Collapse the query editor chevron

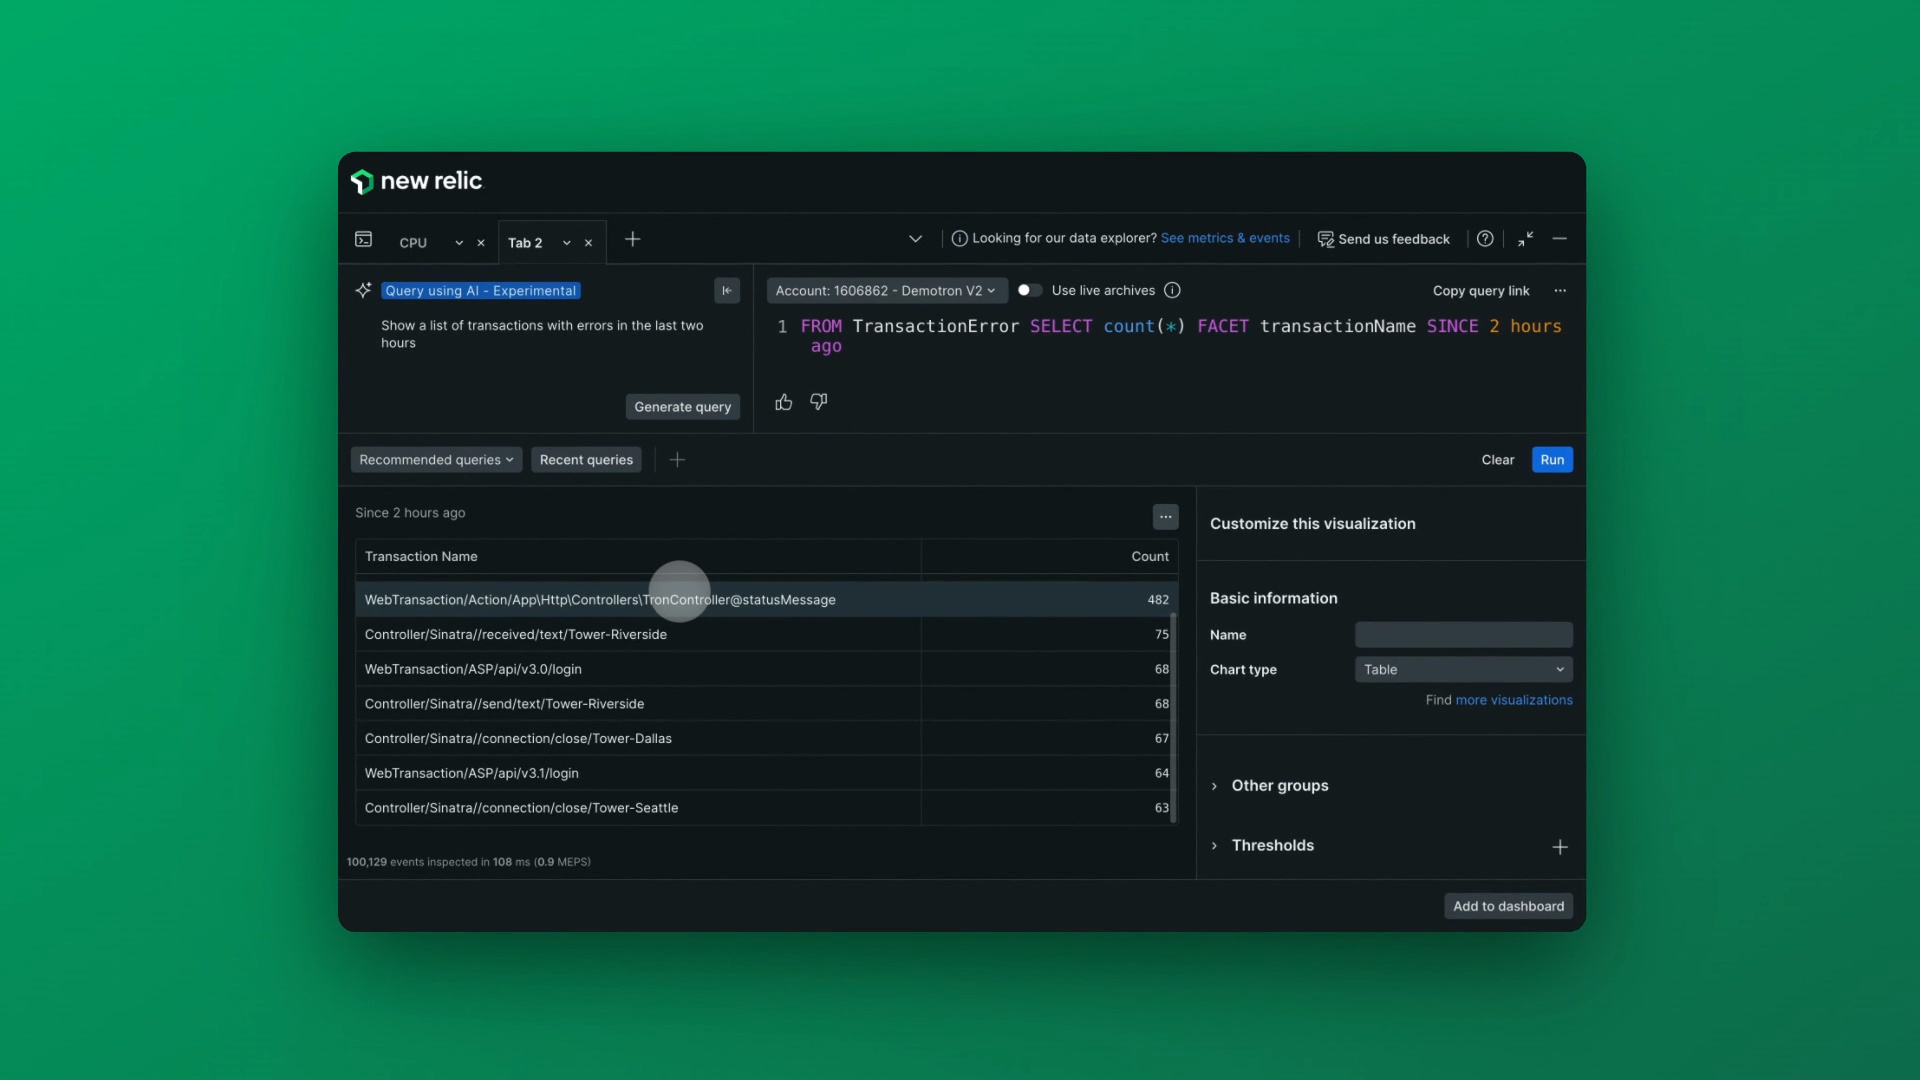(x=915, y=239)
